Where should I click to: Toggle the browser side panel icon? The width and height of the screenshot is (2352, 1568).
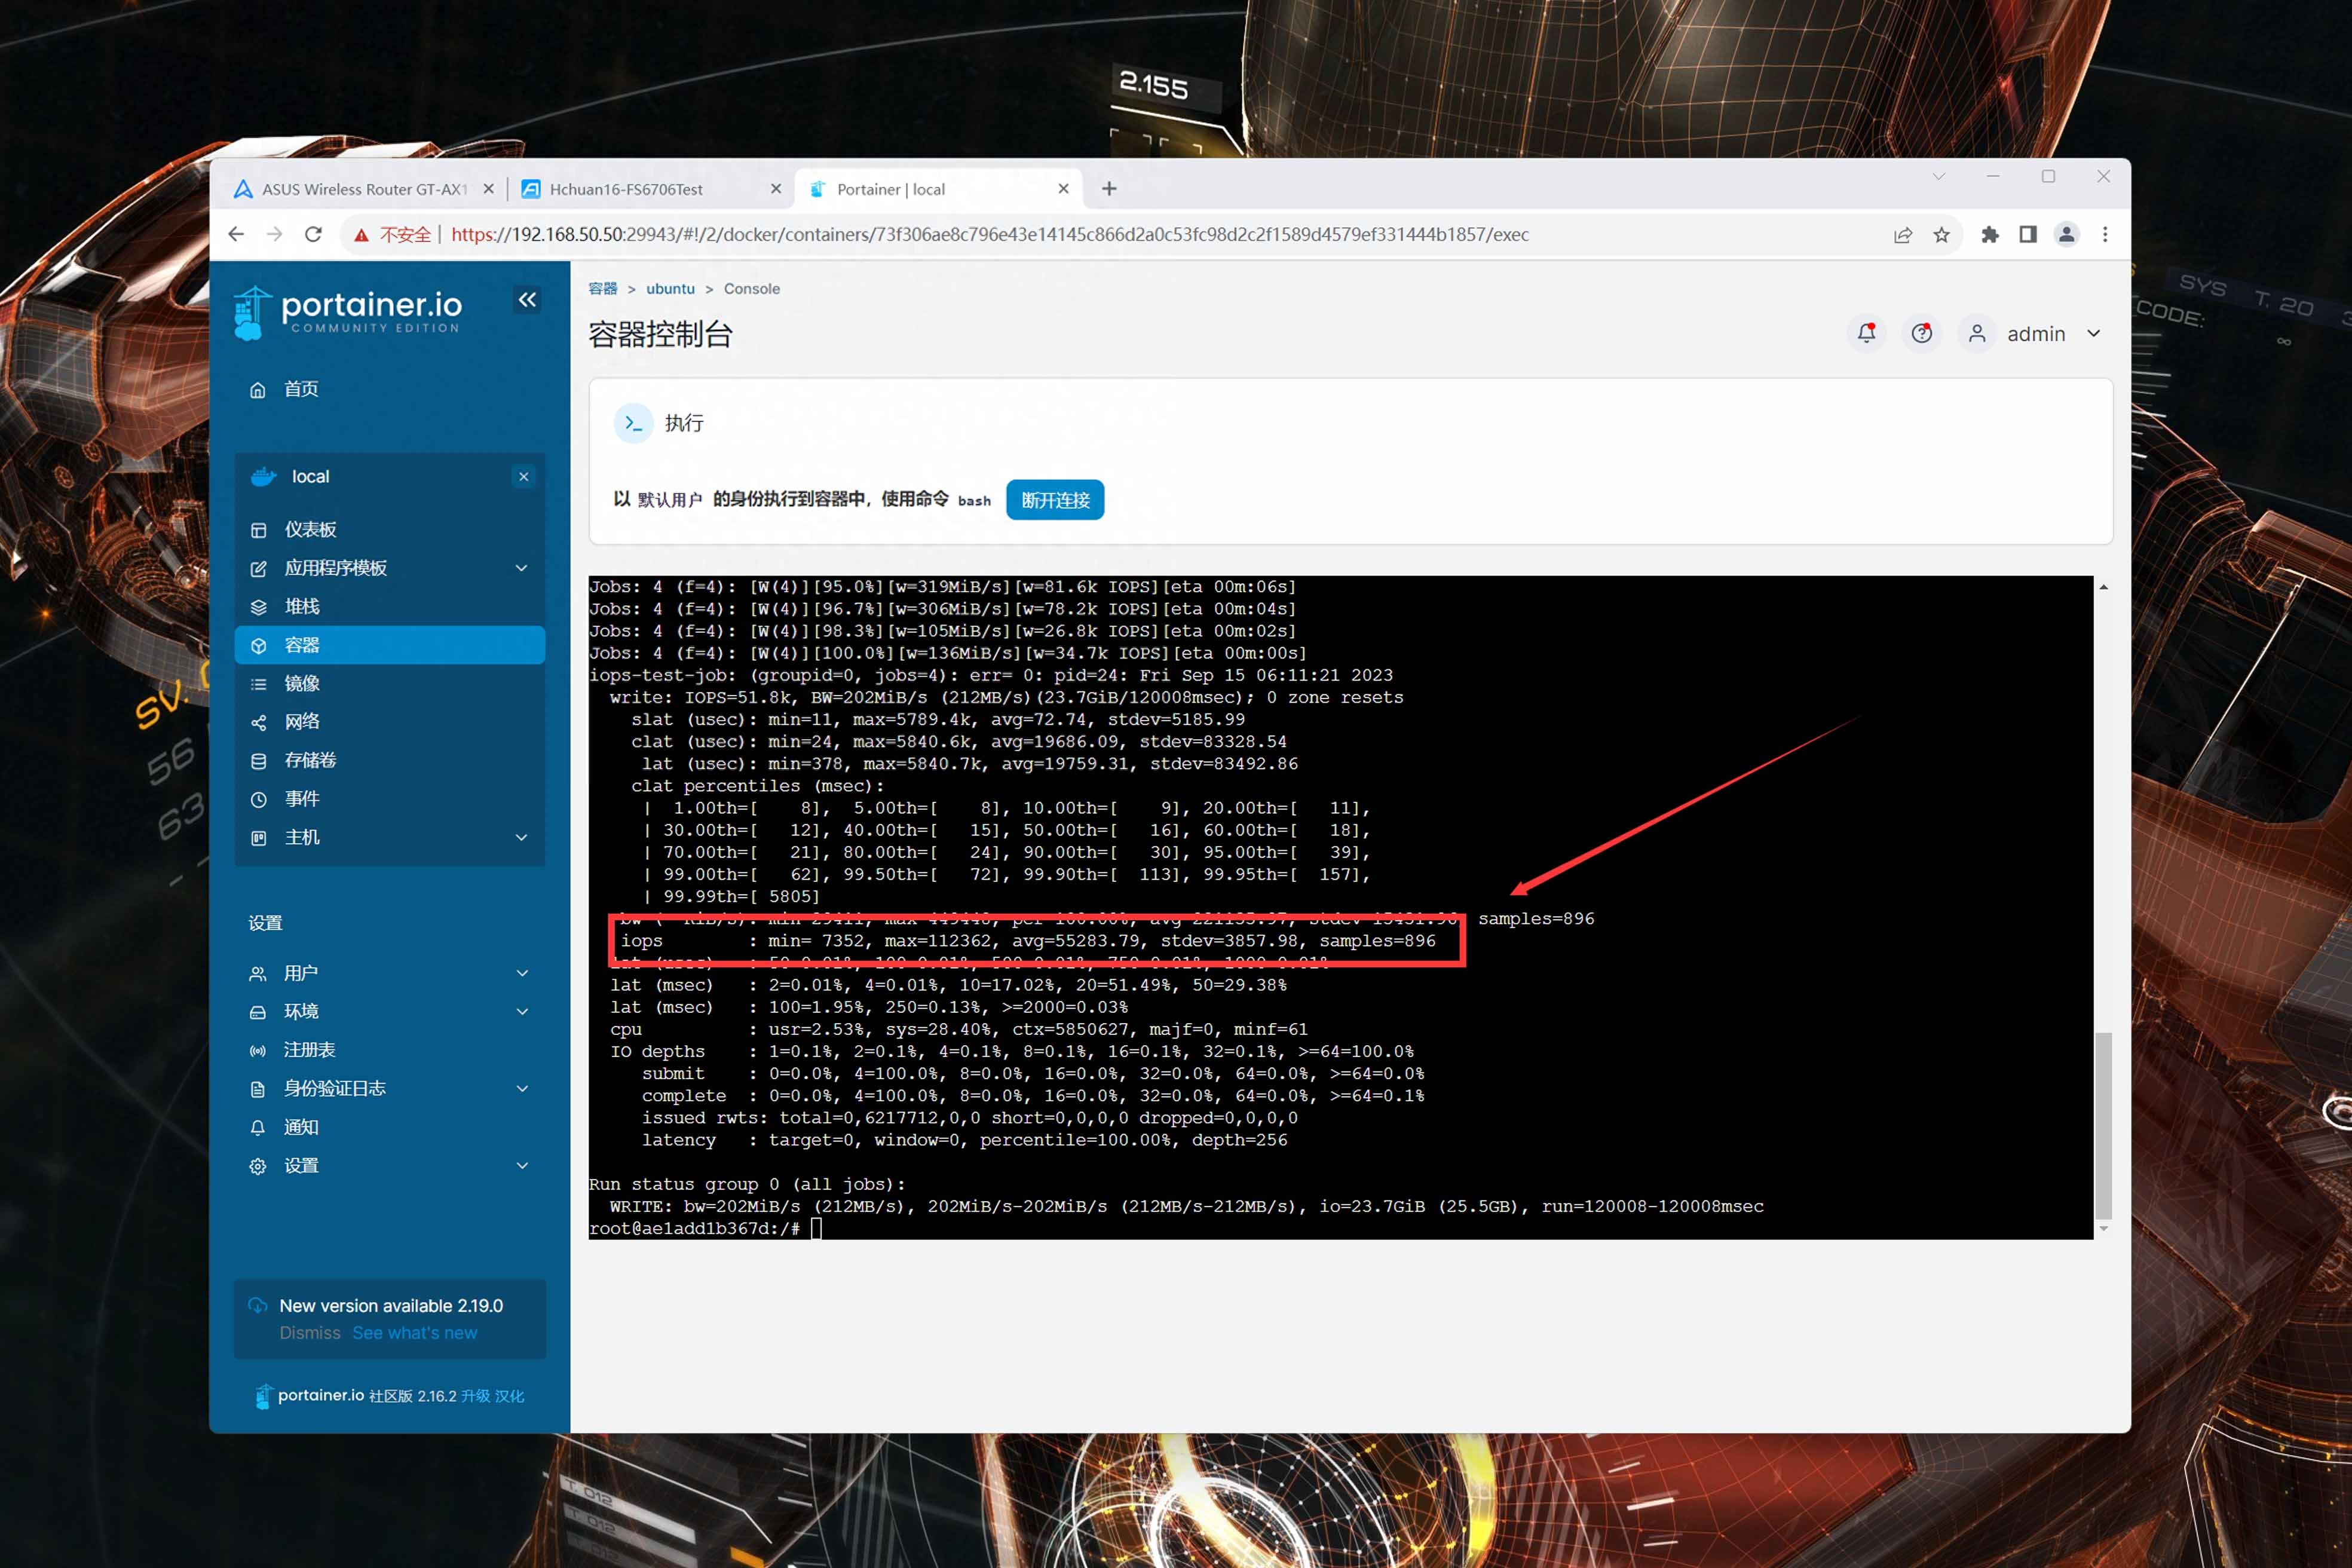2027,234
